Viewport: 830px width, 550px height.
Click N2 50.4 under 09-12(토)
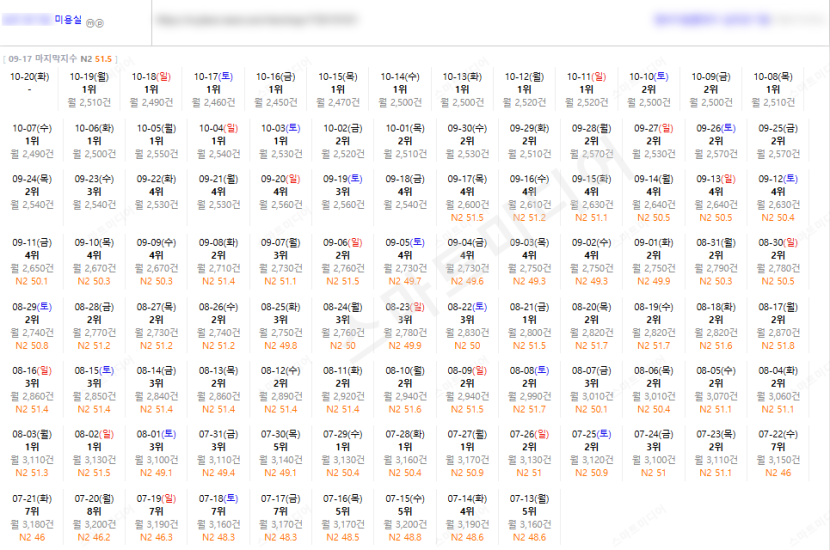(778, 218)
